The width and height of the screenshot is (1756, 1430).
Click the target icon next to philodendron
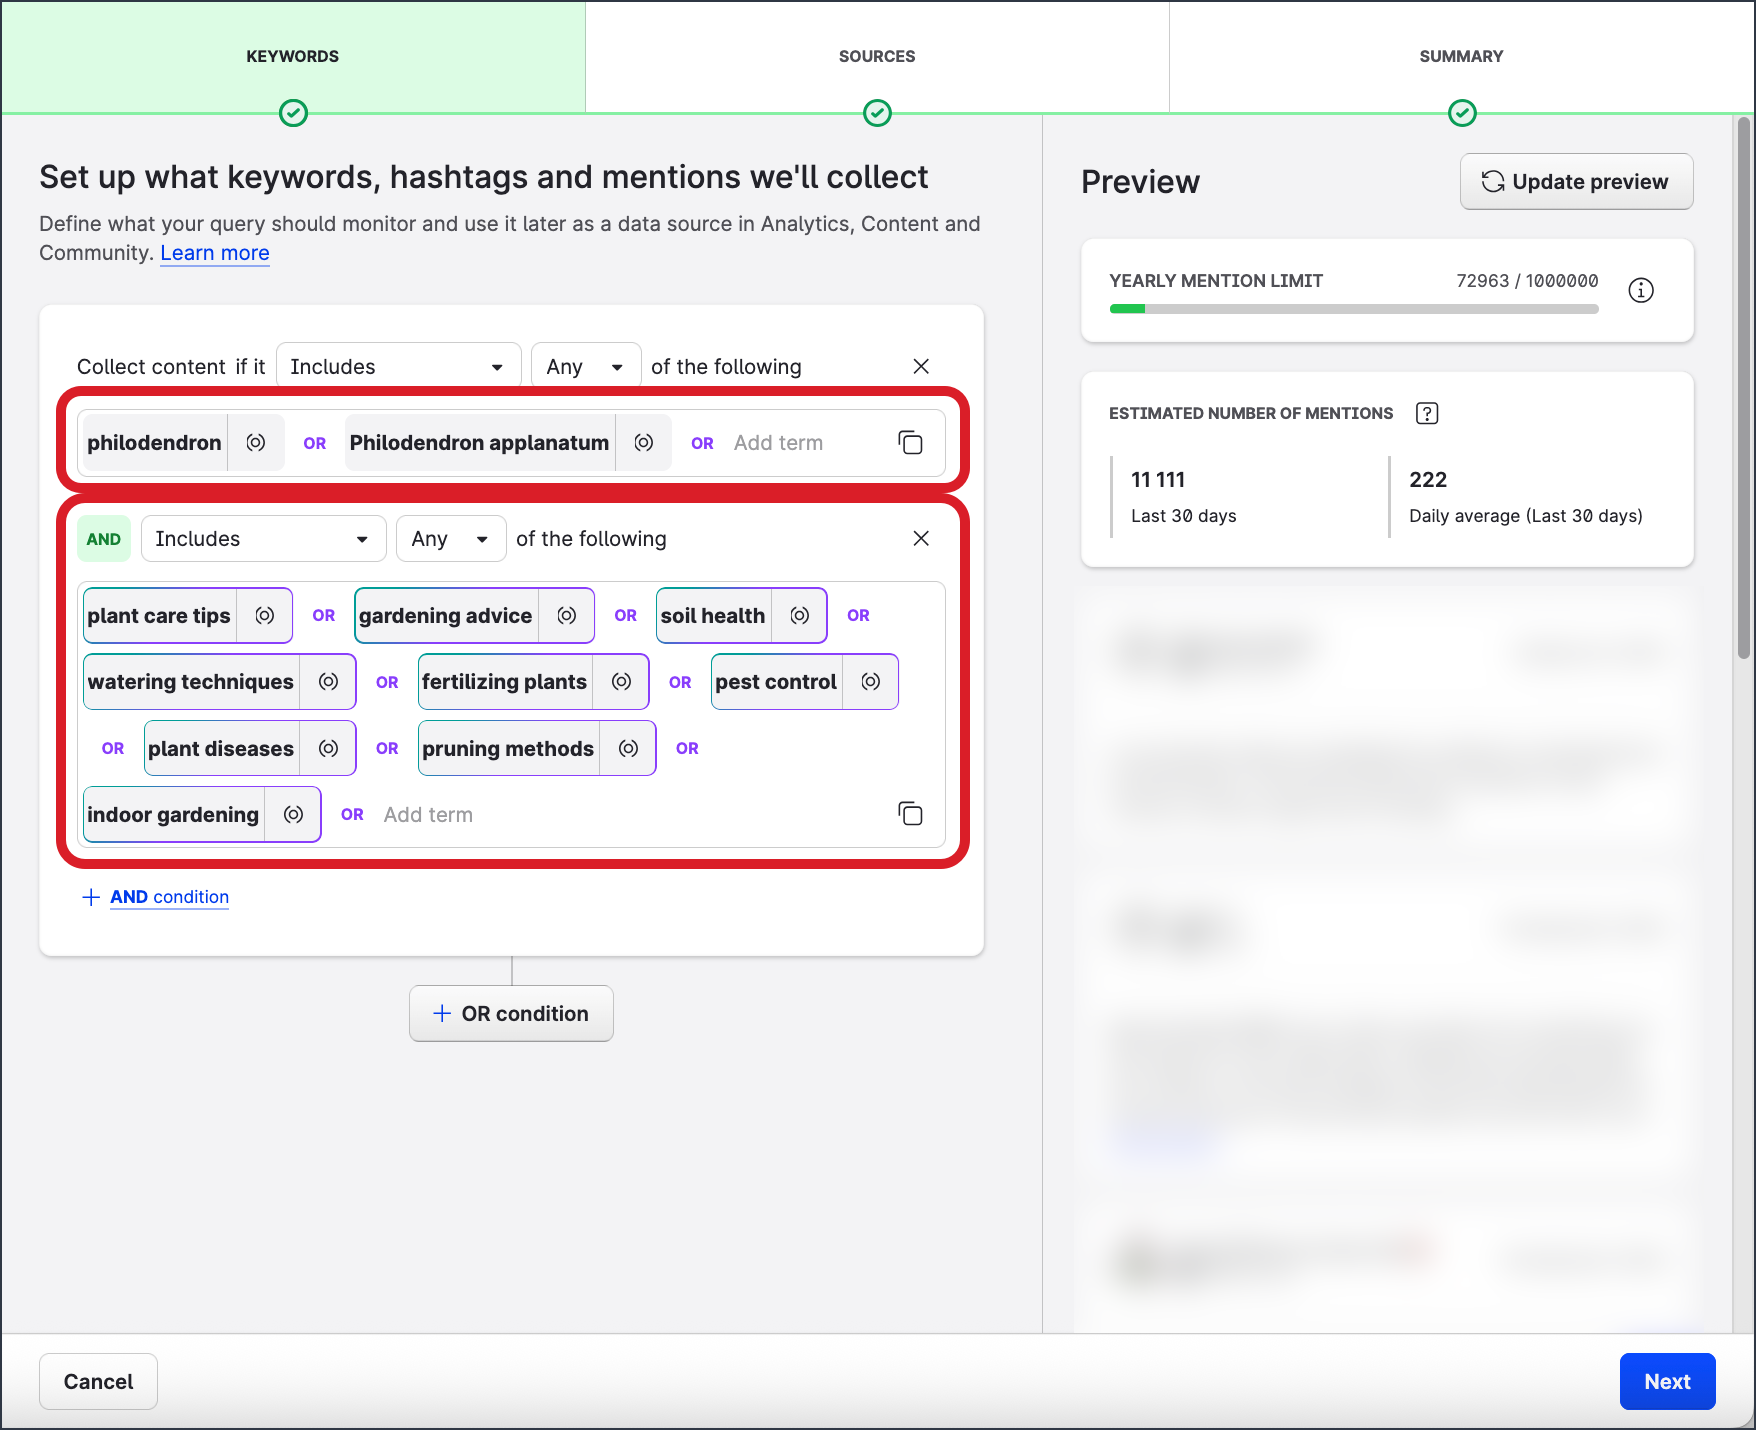click(x=256, y=443)
